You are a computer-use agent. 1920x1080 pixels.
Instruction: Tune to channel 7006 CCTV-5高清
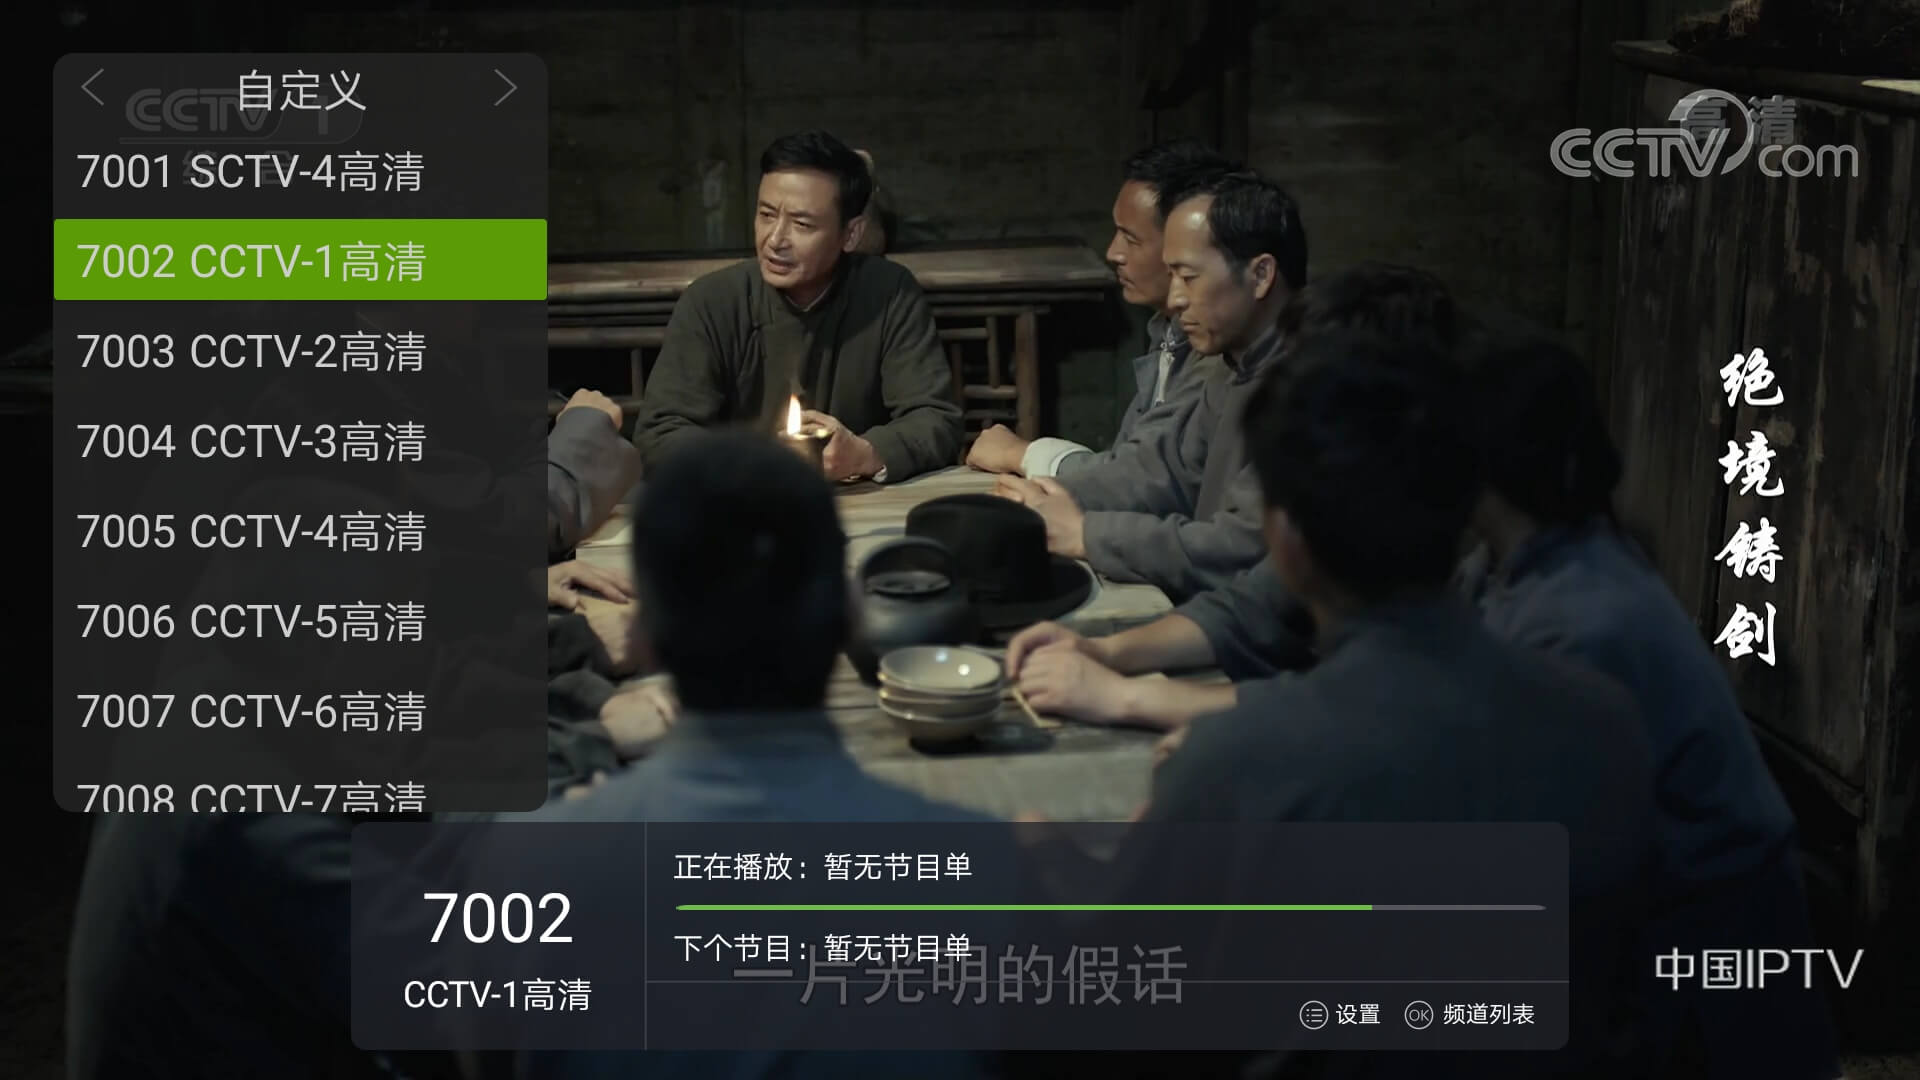pyautogui.click(x=300, y=622)
